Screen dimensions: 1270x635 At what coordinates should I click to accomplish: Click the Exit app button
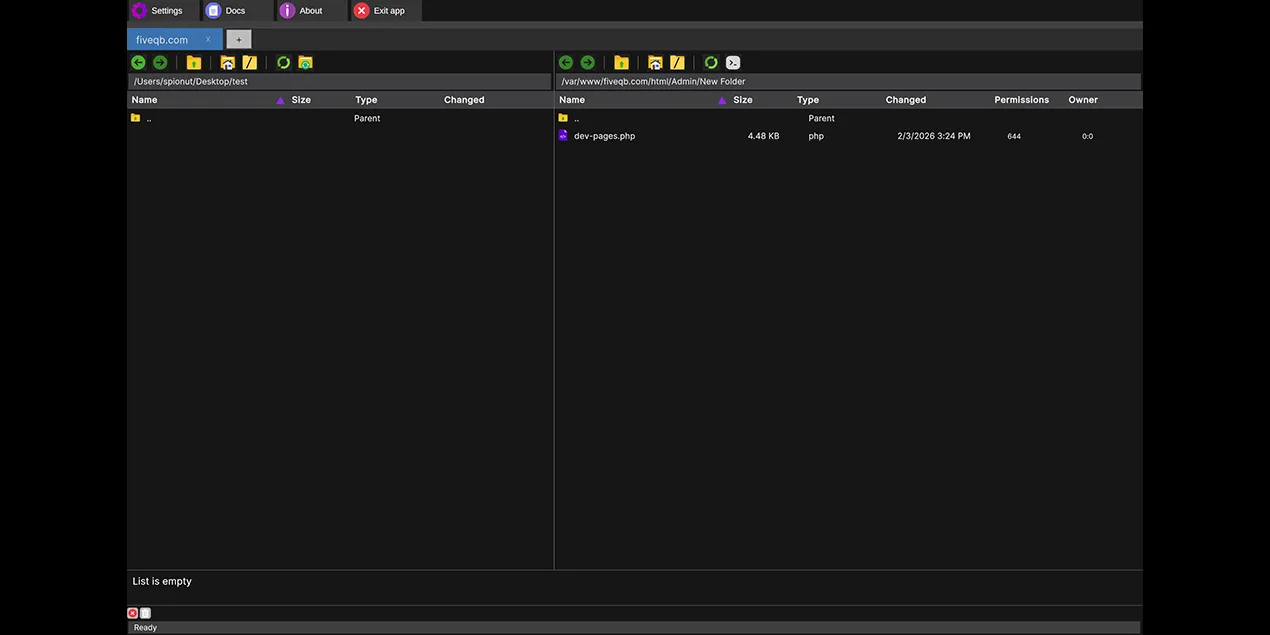[x=383, y=10]
